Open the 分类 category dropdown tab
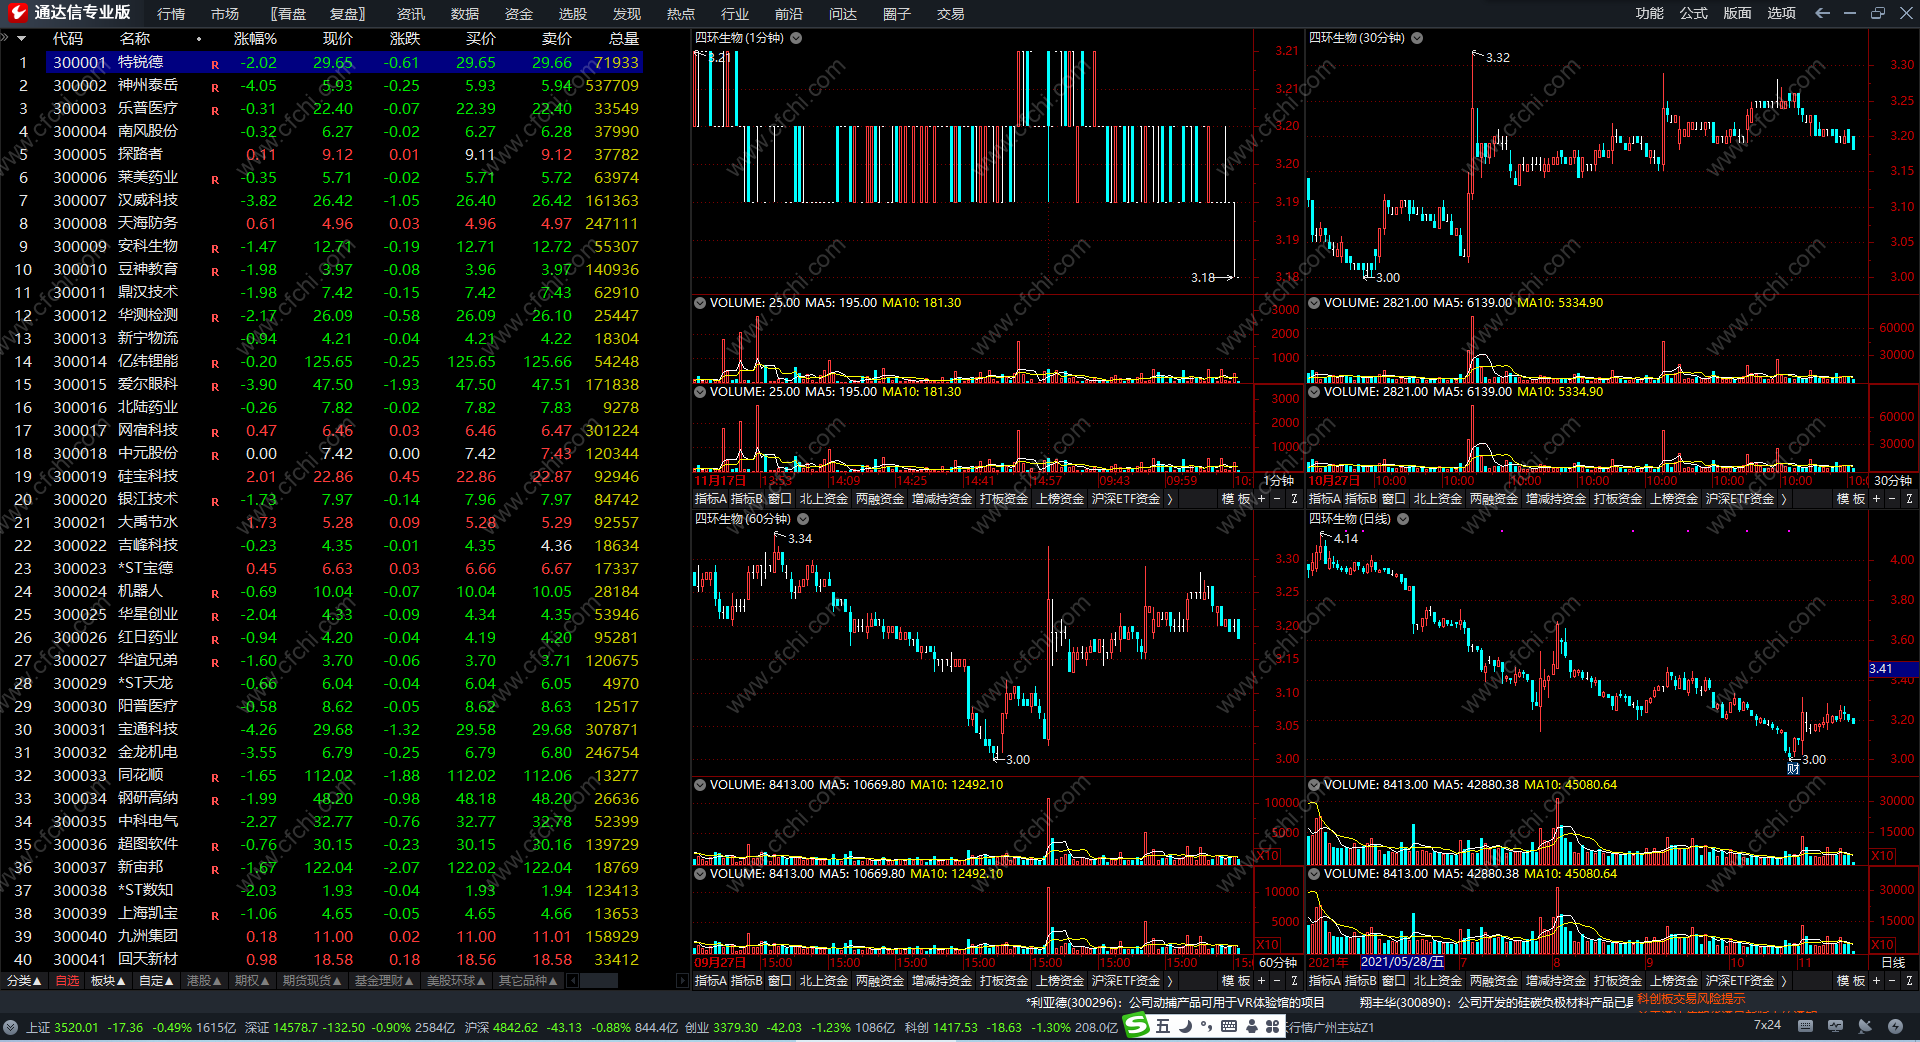The image size is (1920, 1042). 24,981
